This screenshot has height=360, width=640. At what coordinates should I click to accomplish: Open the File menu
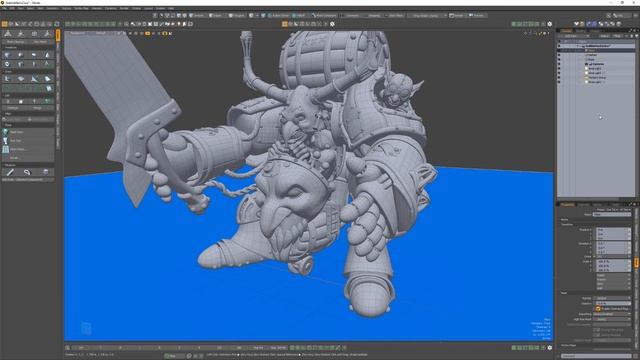[x=4, y=8]
